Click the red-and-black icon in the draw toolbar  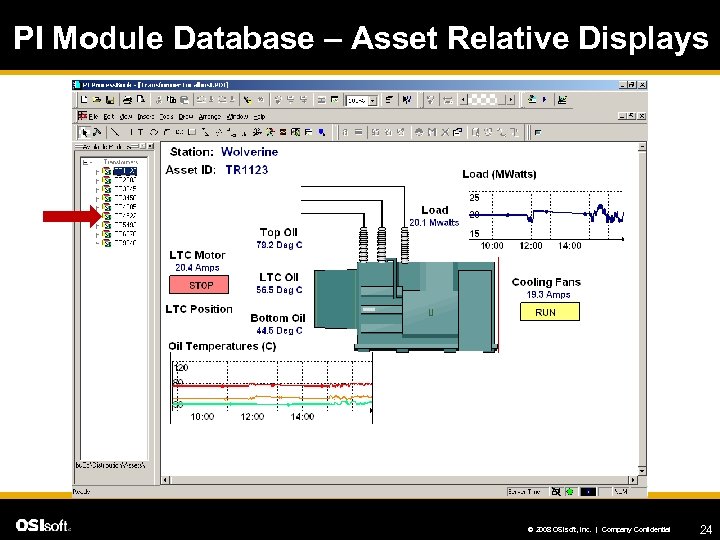(283, 132)
